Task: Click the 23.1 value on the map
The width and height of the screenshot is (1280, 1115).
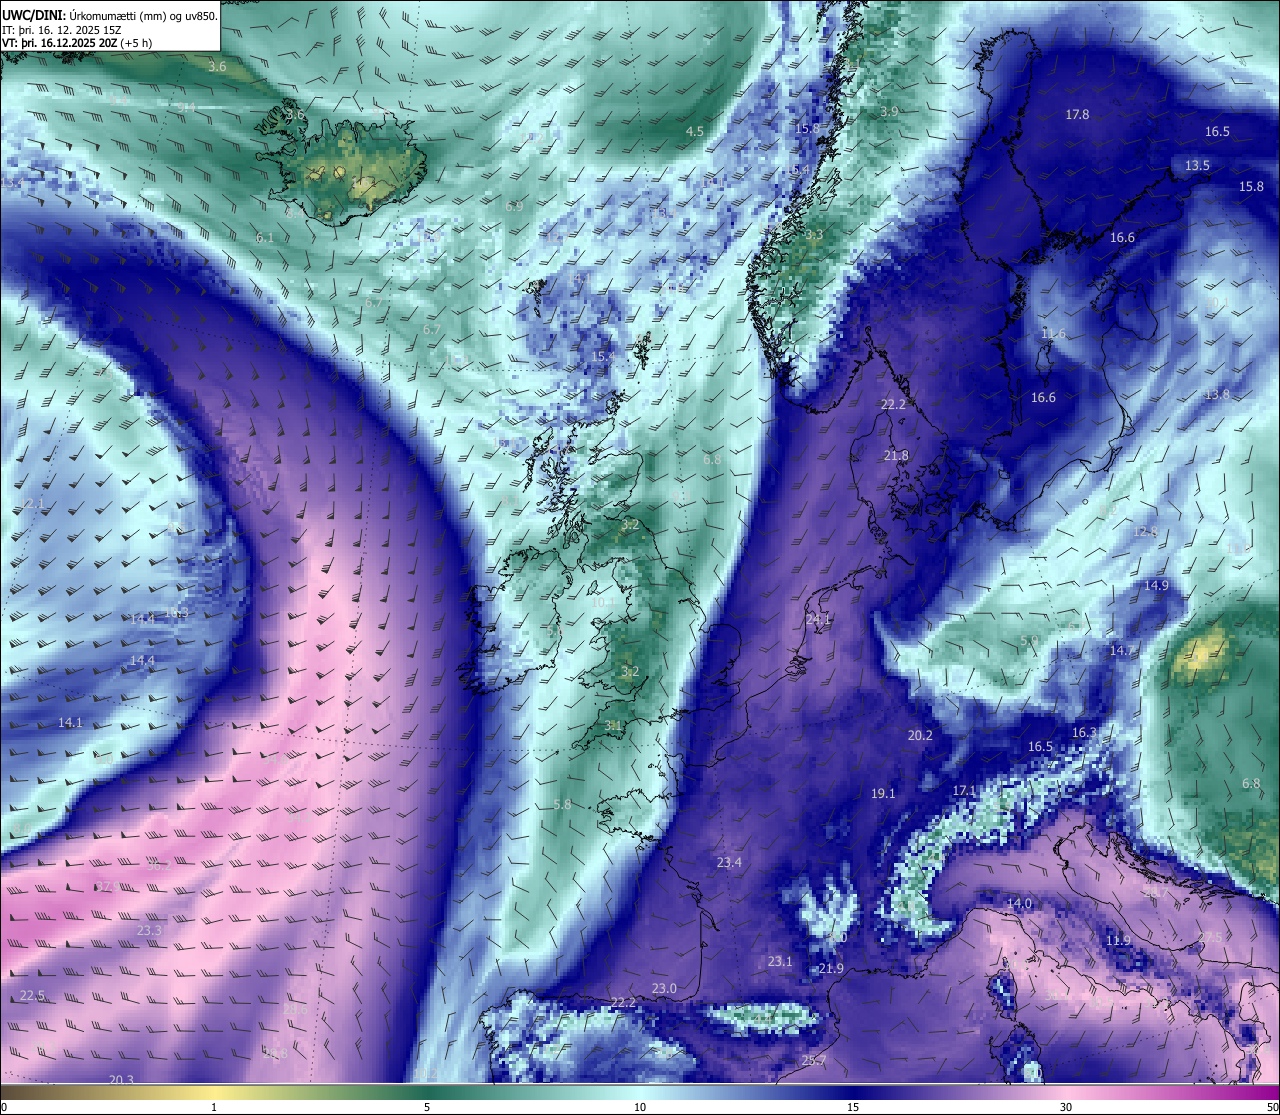Action: (780, 962)
